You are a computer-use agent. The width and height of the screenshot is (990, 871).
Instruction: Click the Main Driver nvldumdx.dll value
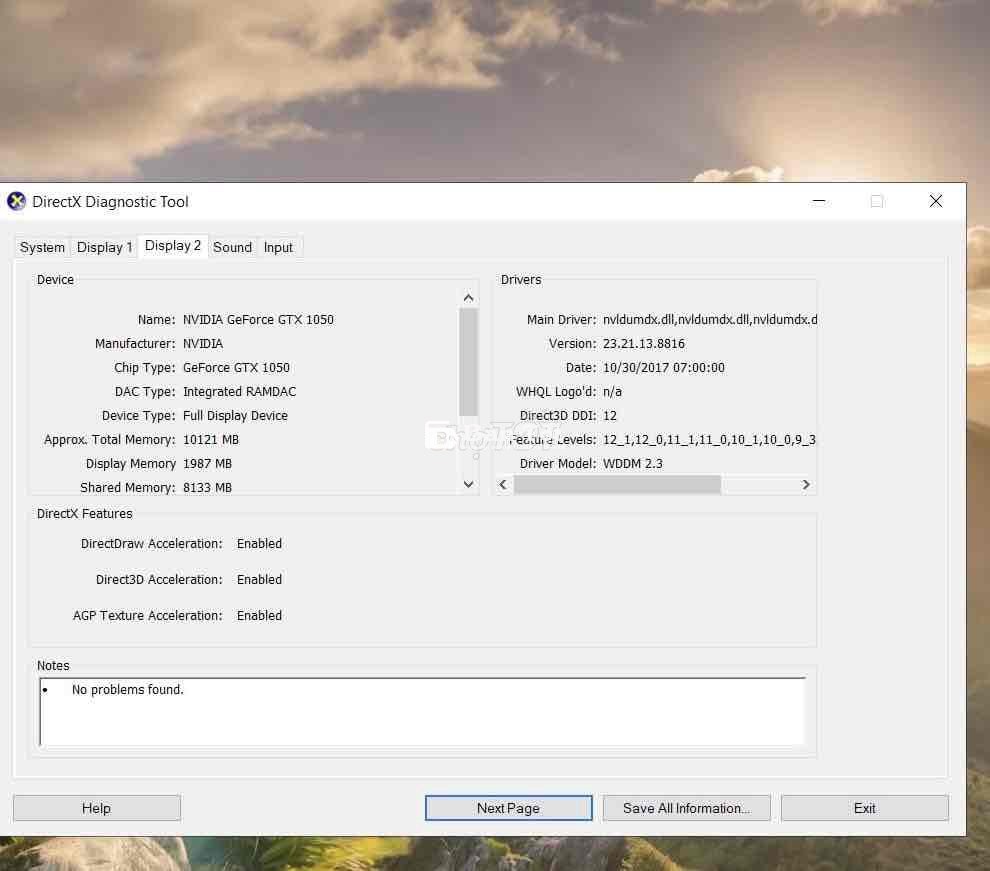[x=710, y=320]
